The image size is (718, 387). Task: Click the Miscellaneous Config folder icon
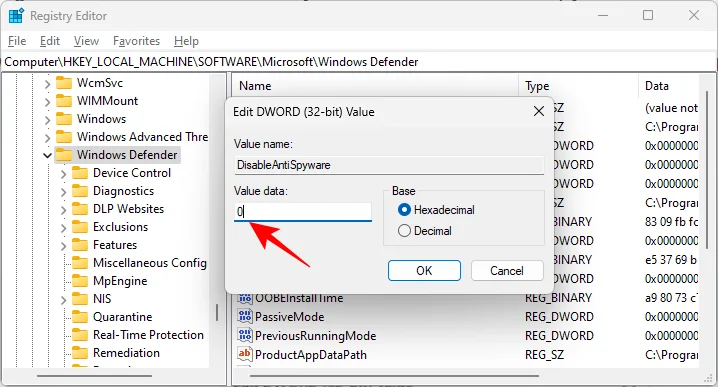coord(80,263)
